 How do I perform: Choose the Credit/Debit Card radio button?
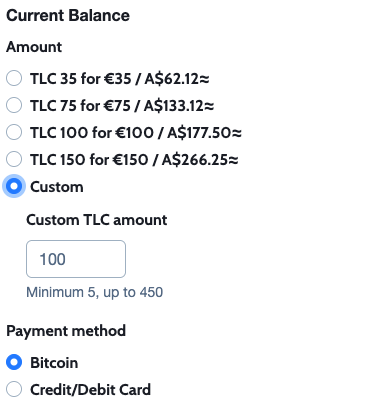point(14,389)
